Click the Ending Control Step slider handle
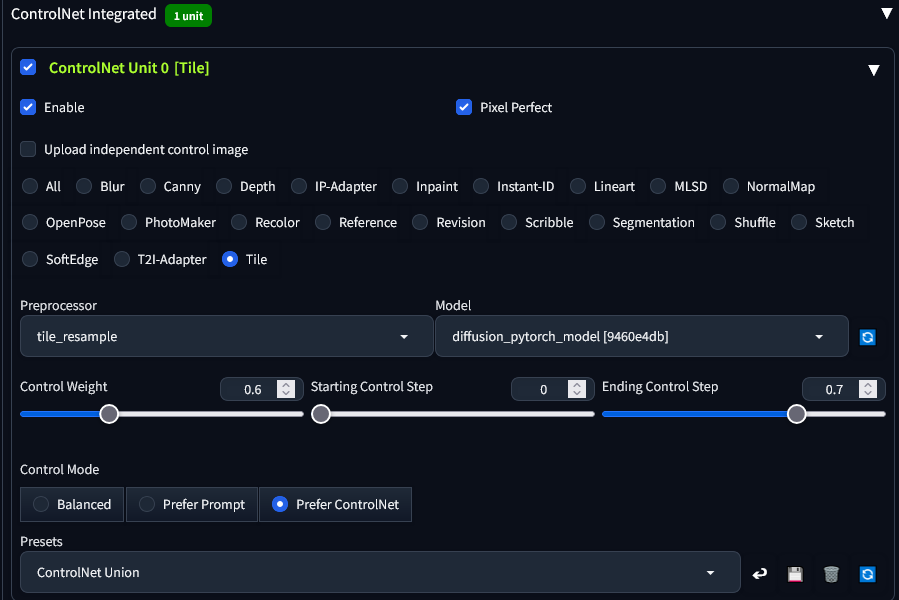 (x=796, y=414)
